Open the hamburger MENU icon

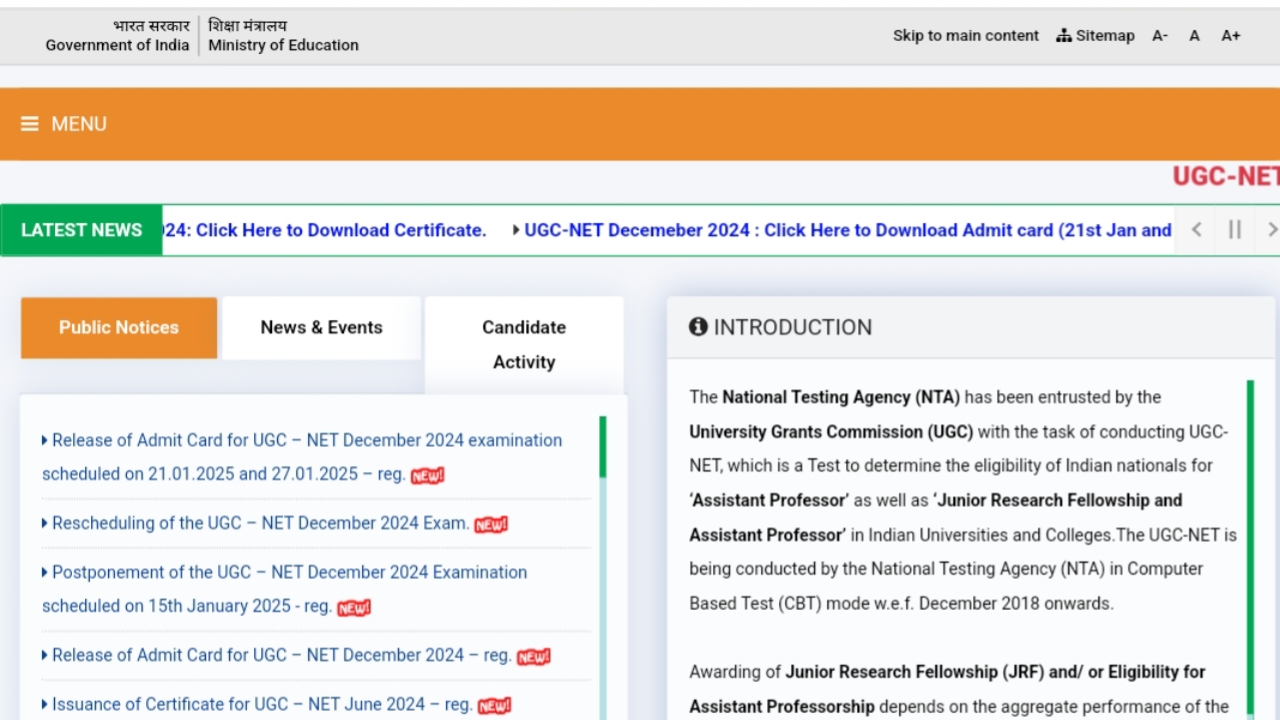pos(30,124)
